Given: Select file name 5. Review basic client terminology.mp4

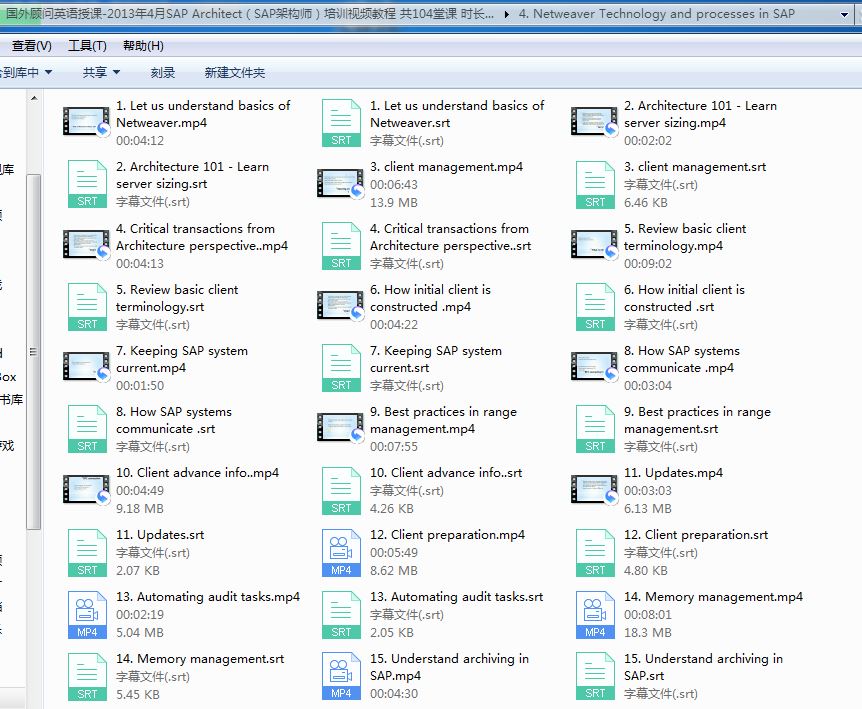Looking at the screenshot, I should (685, 237).
